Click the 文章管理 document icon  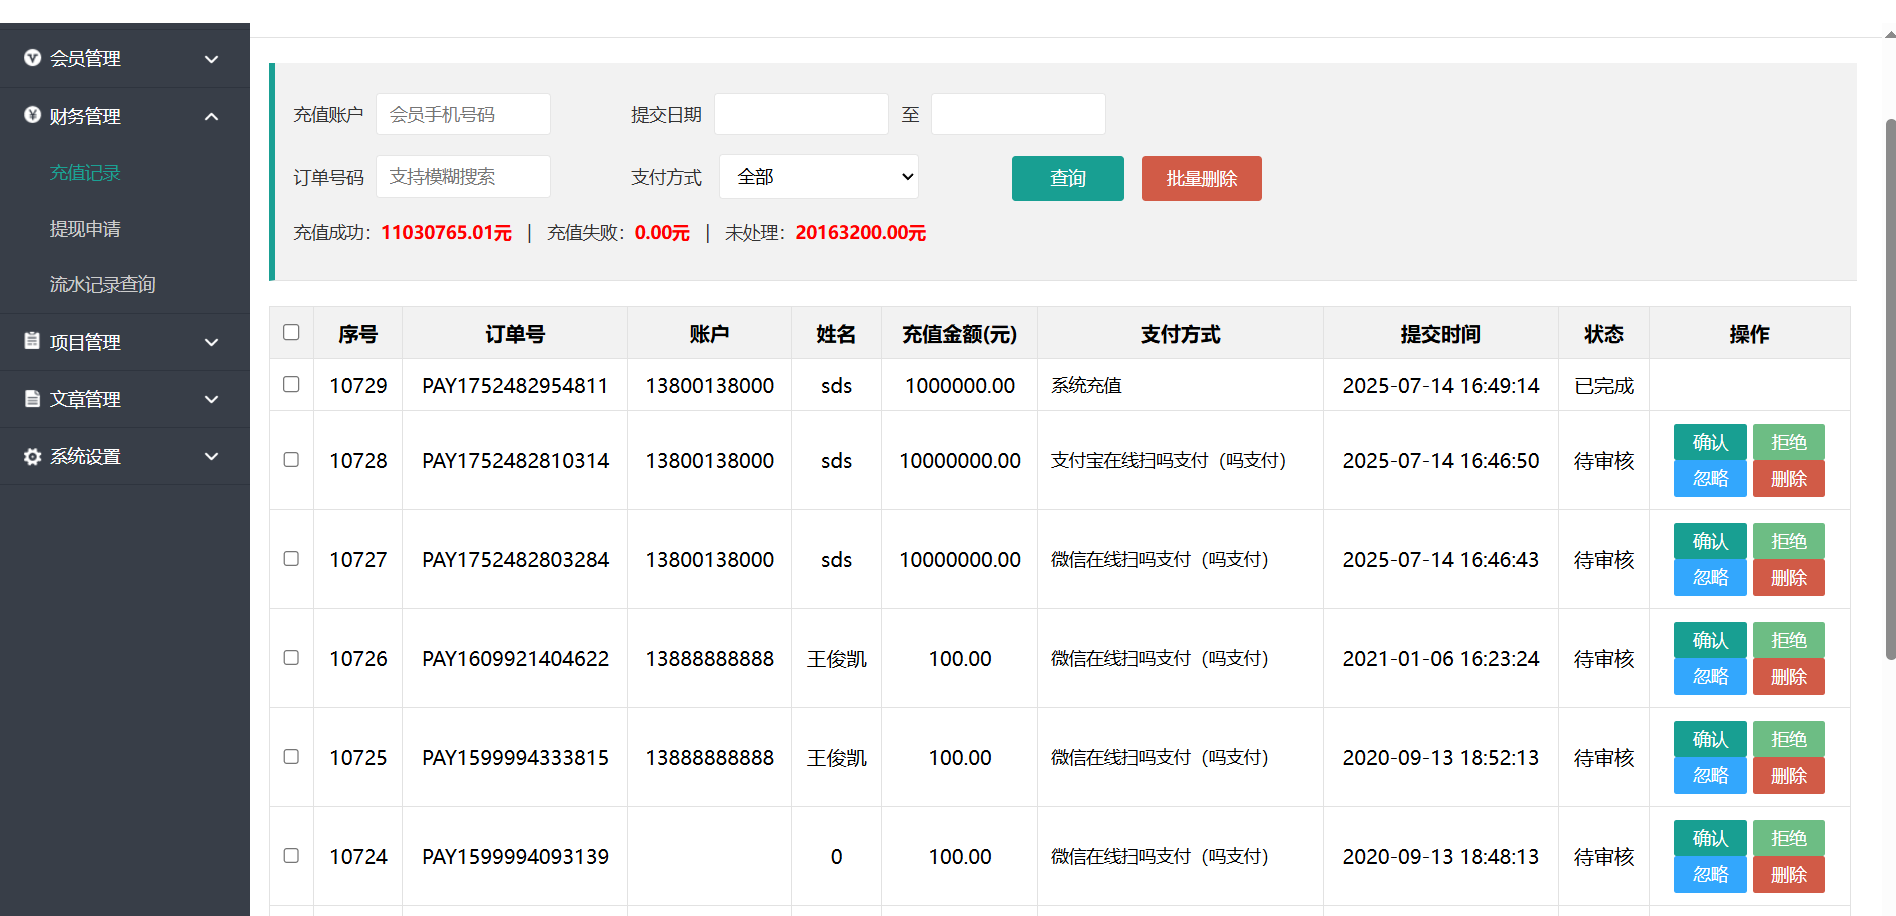coord(32,398)
